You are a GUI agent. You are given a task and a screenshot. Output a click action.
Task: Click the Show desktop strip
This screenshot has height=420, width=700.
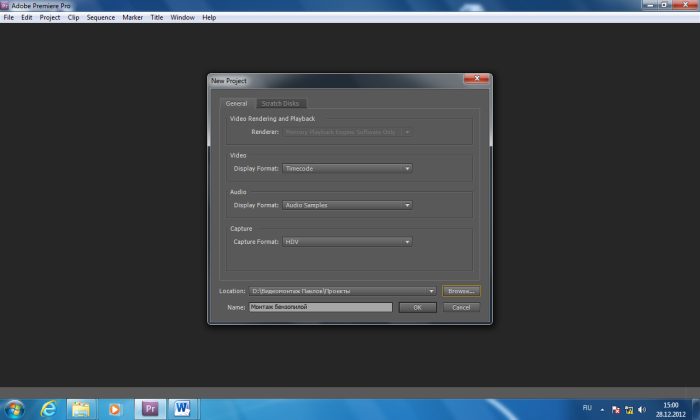point(696,409)
